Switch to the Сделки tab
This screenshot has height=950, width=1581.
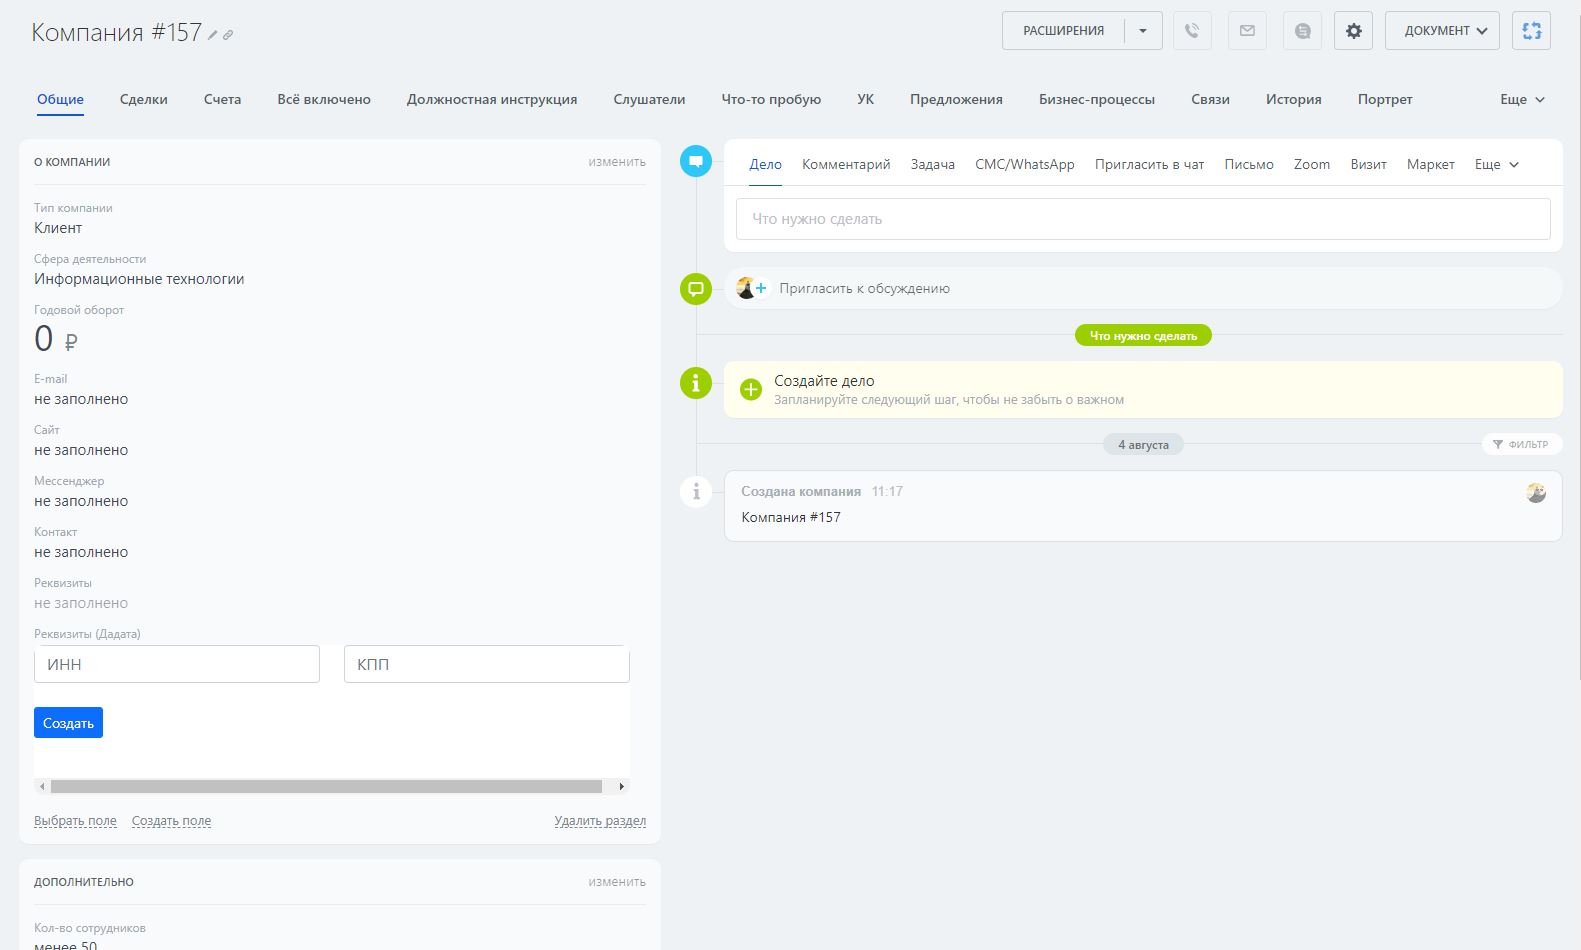[x=144, y=99]
